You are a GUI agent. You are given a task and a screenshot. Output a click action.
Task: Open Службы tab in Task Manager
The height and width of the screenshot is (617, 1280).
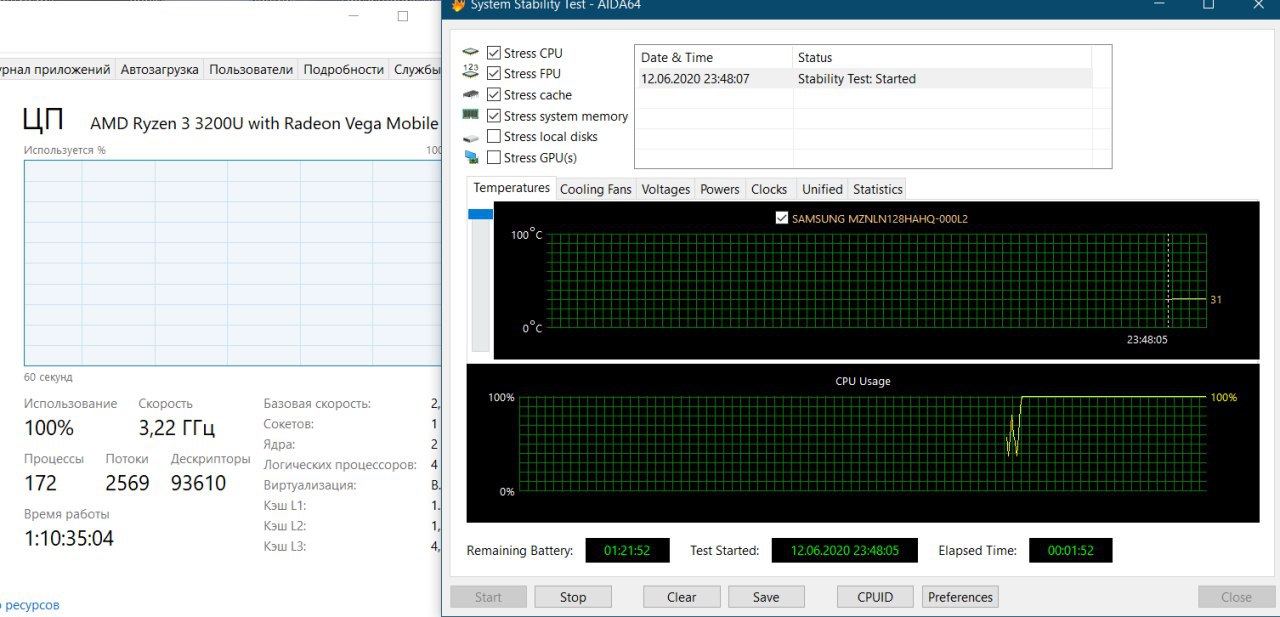[417, 70]
